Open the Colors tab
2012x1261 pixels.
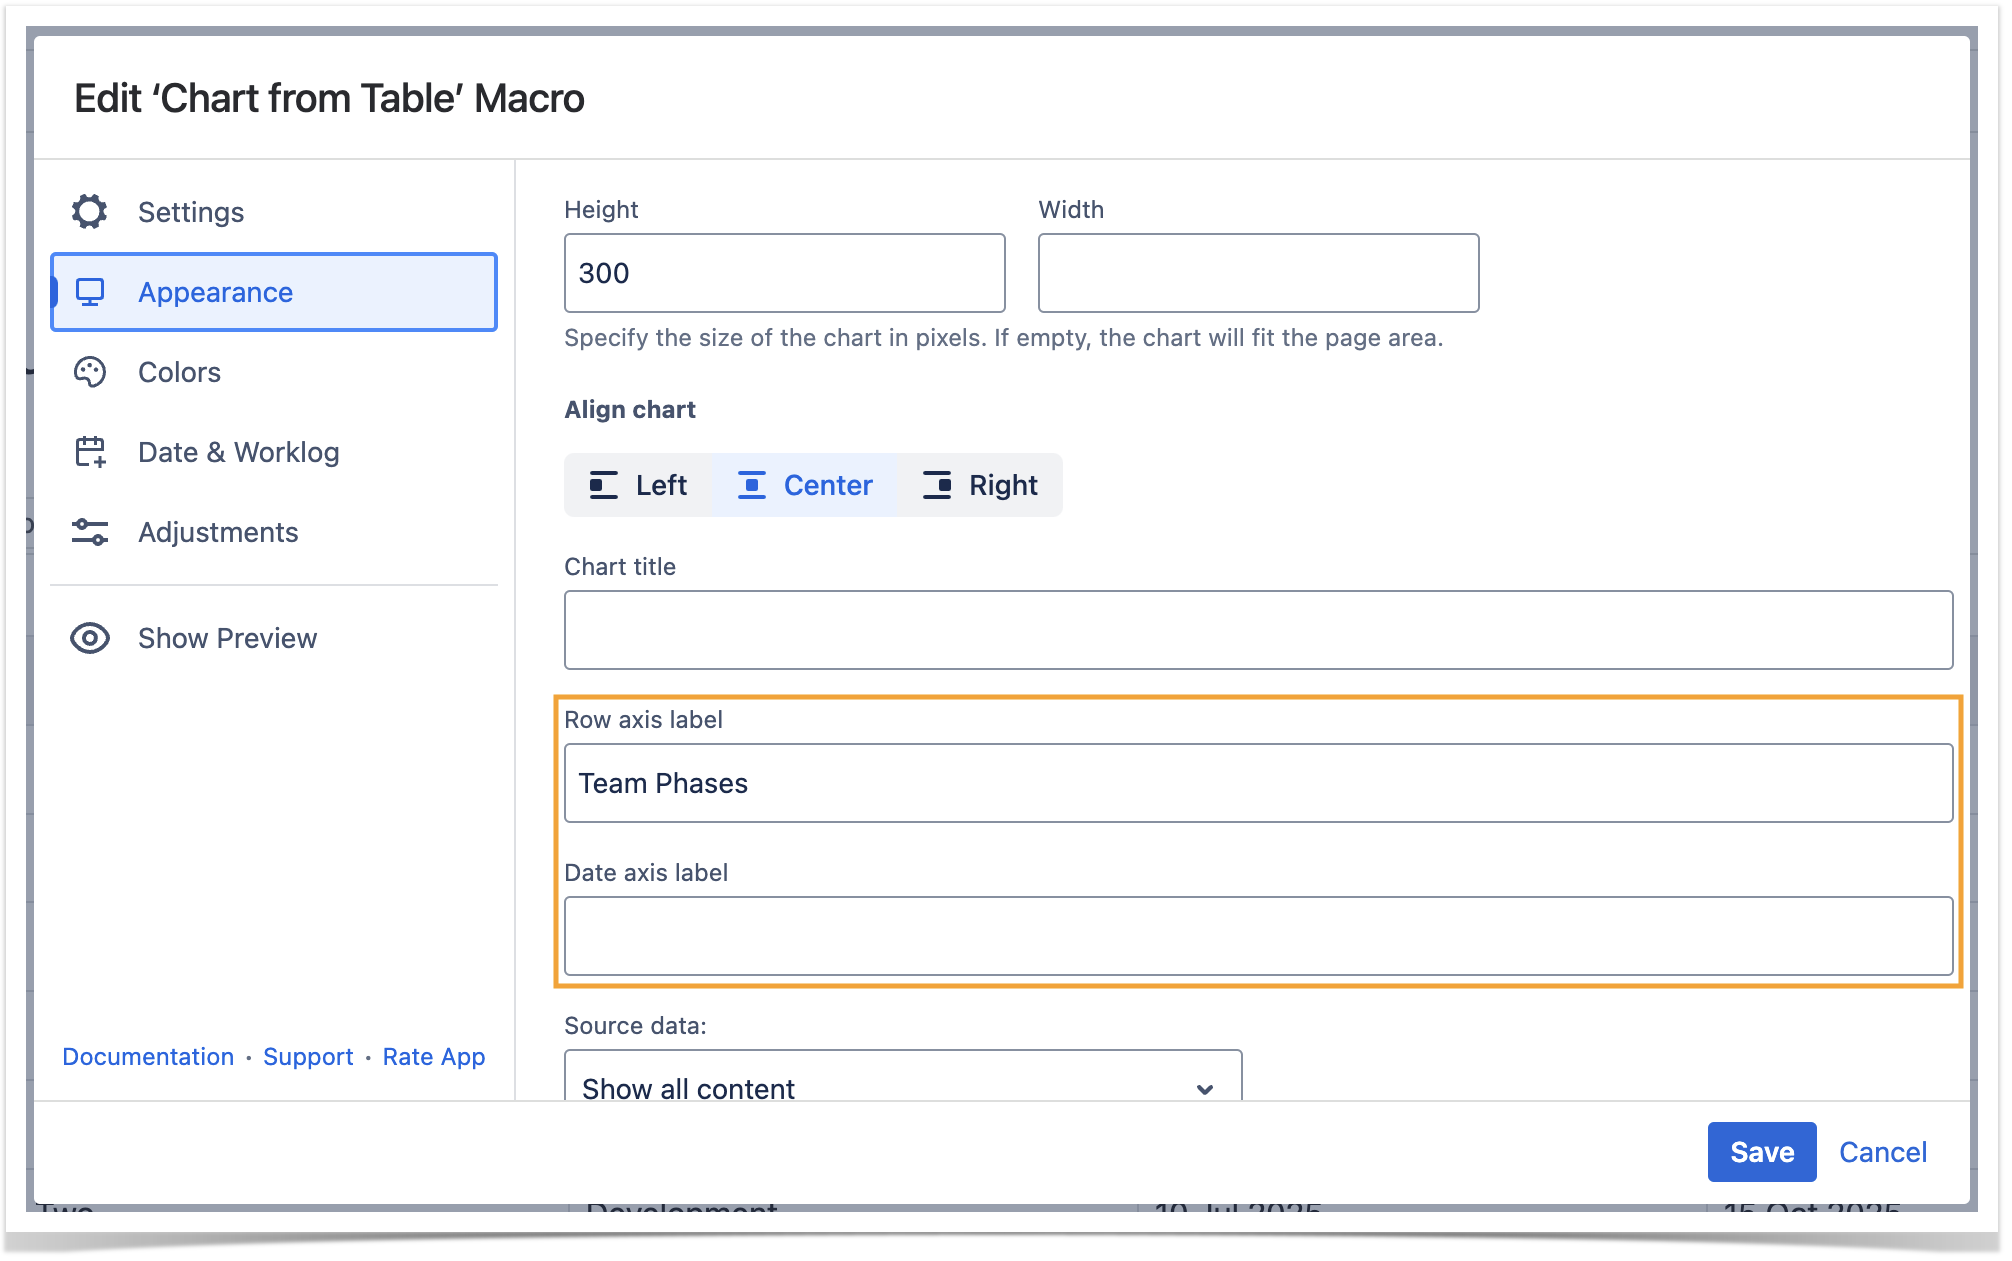coord(179,372)
